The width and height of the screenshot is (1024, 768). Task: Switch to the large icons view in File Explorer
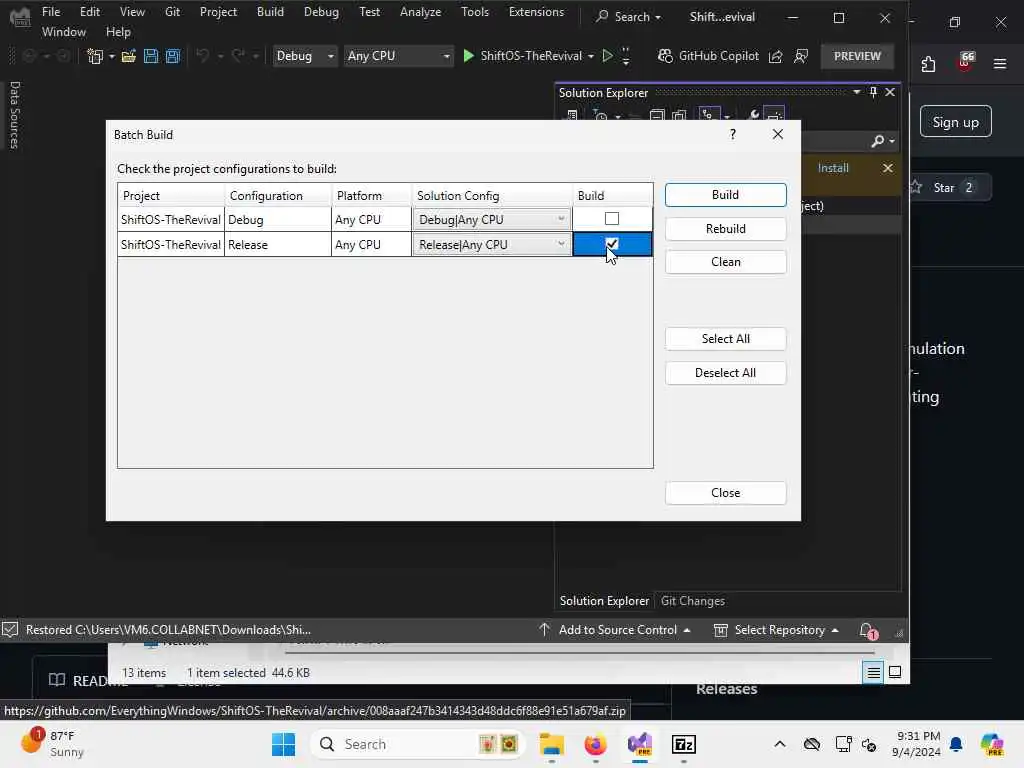coord(895,672)
